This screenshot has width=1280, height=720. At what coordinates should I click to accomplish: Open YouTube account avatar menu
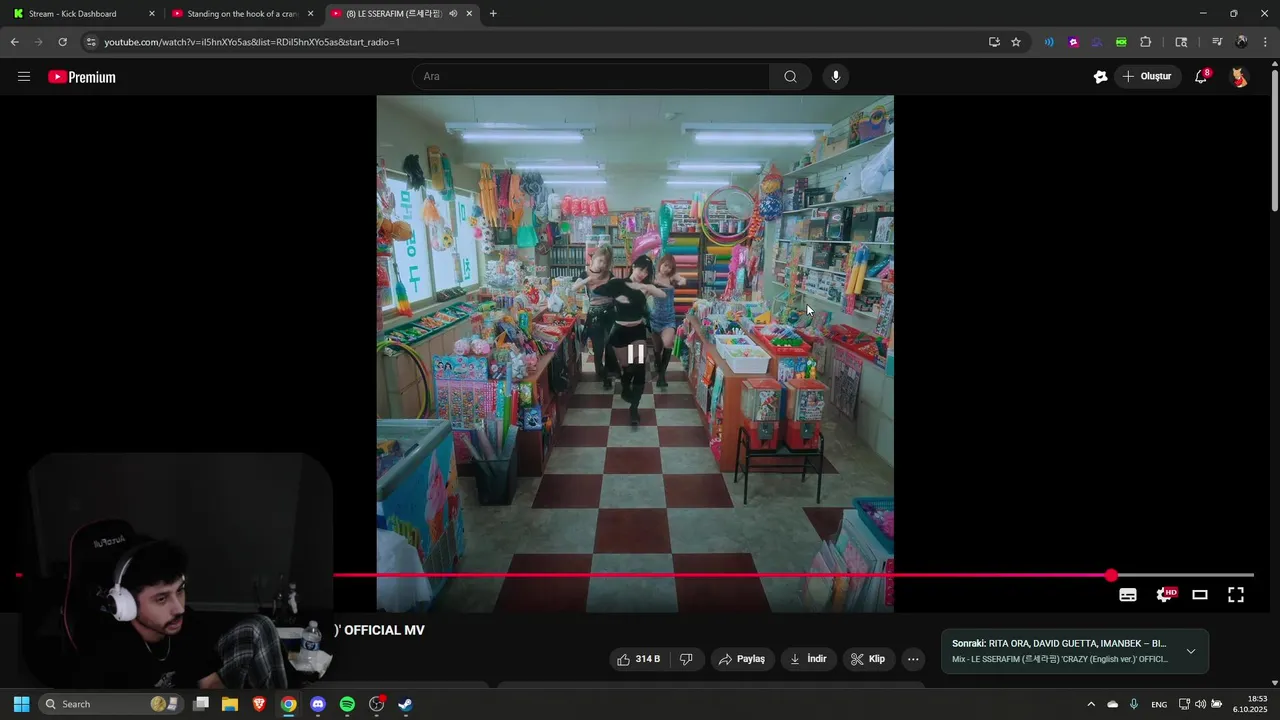click(1239, 77)
